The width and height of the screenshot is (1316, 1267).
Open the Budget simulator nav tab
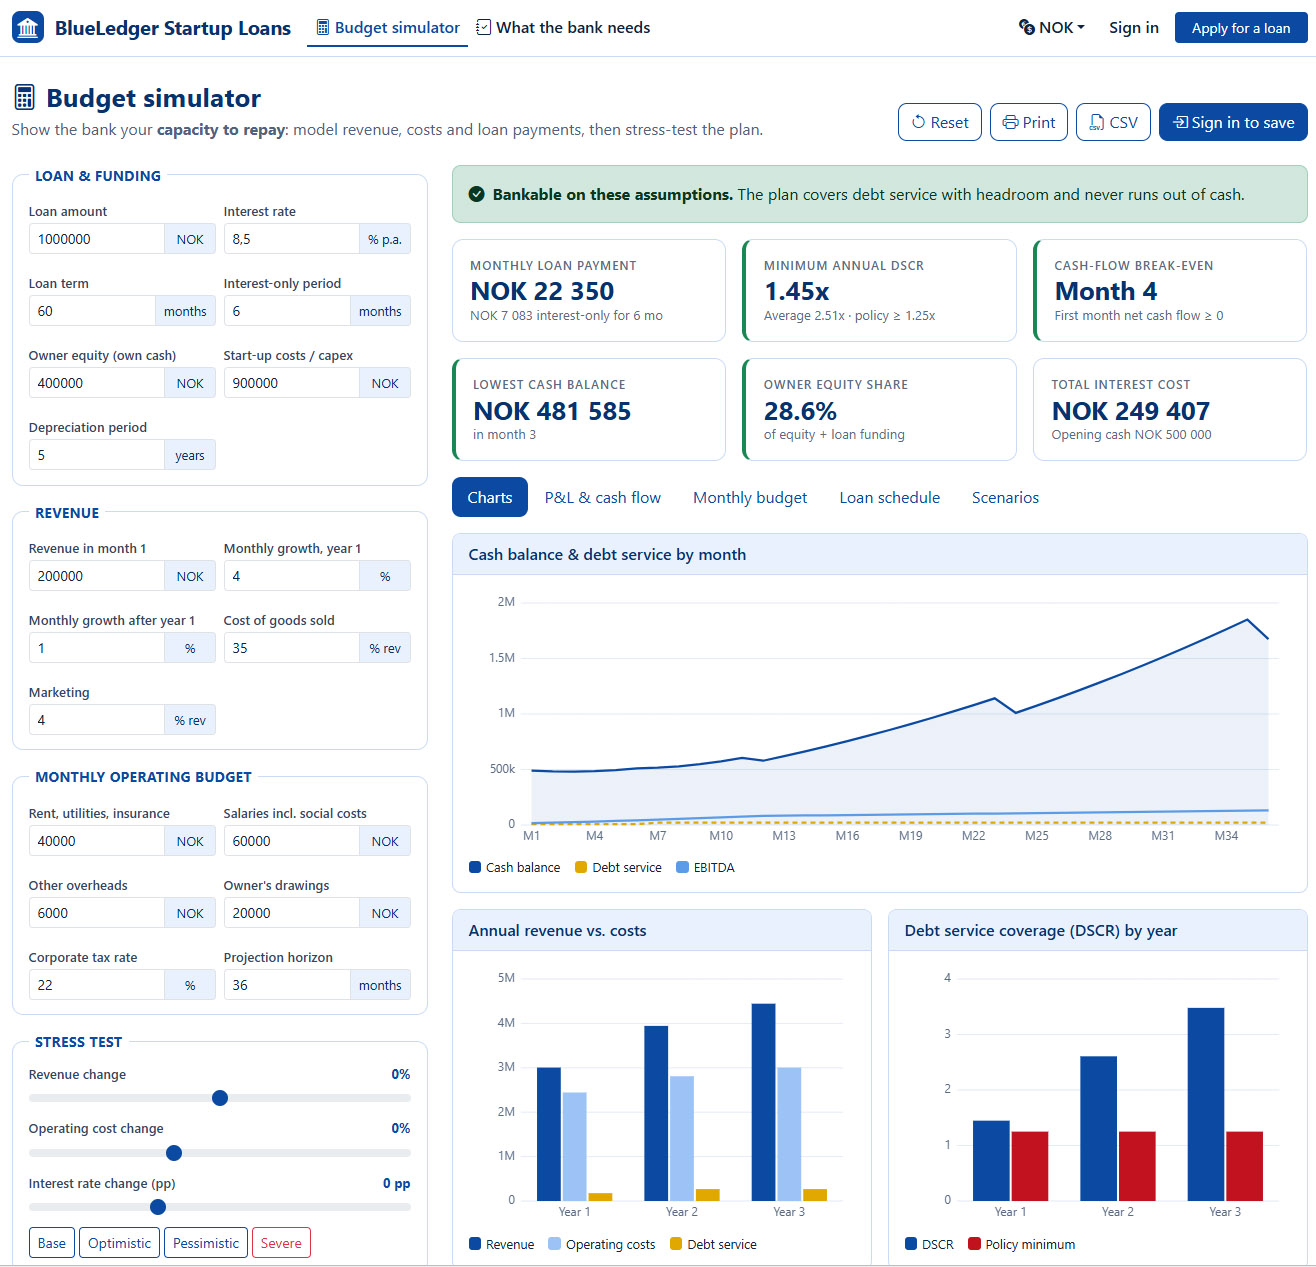[x=388, y=28]
